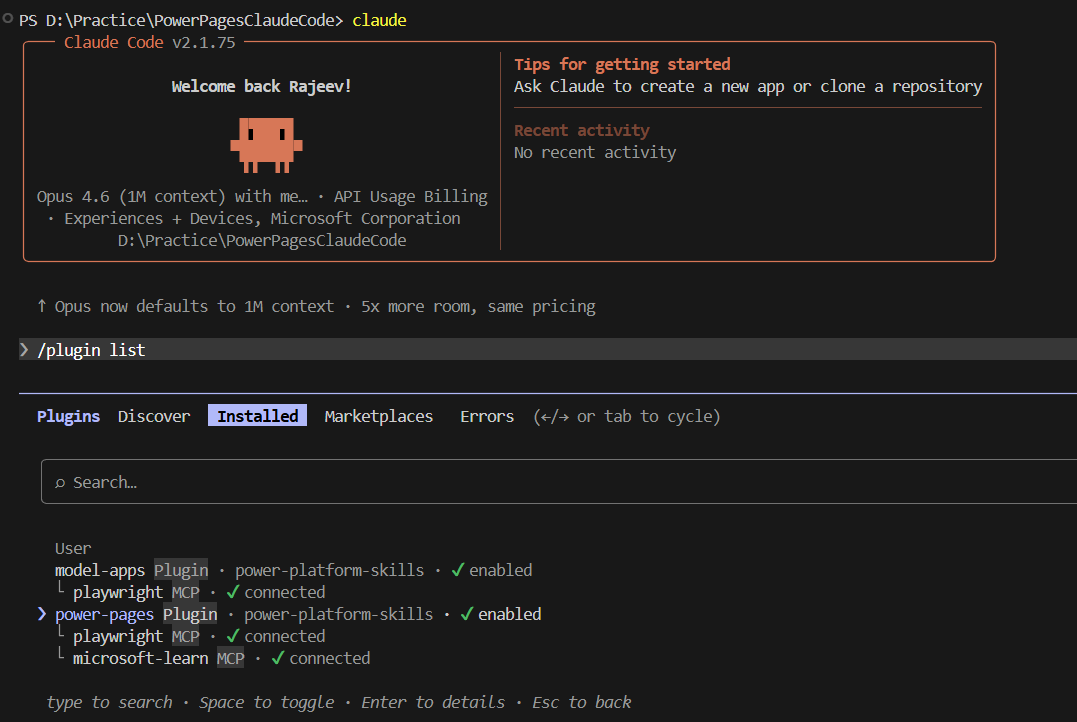
Task: Click the checkmark for playwright under model-apps
Action: 233,592
